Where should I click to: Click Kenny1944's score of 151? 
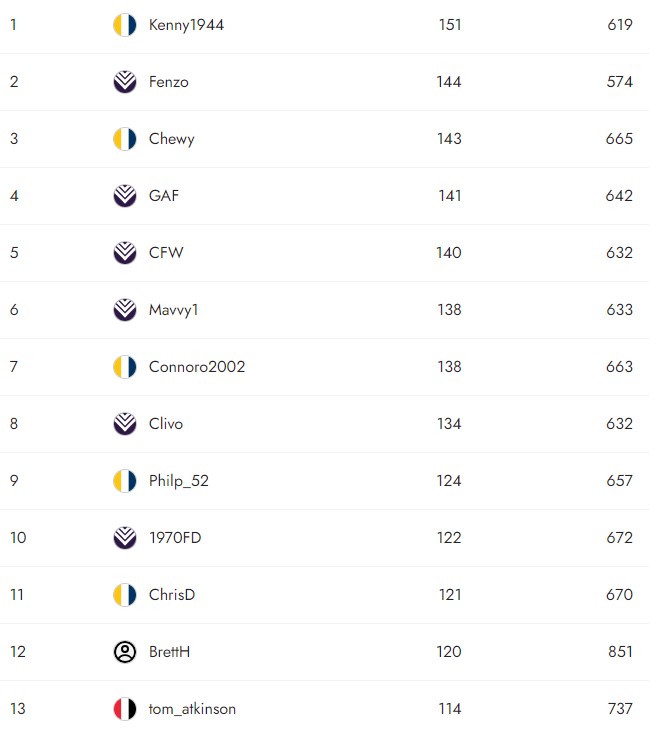pos(449,25)
